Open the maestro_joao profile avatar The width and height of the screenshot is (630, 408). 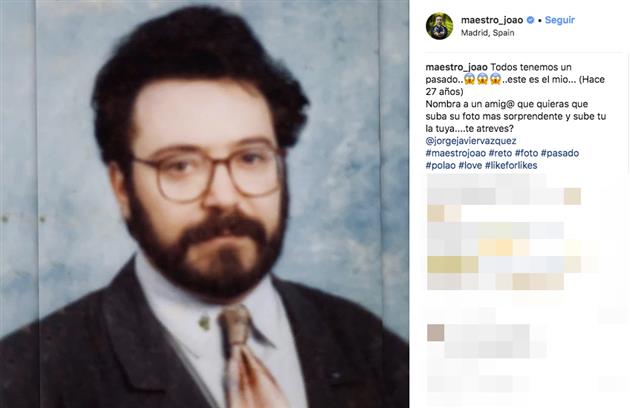pyautogui.click(x=439, y=26)
